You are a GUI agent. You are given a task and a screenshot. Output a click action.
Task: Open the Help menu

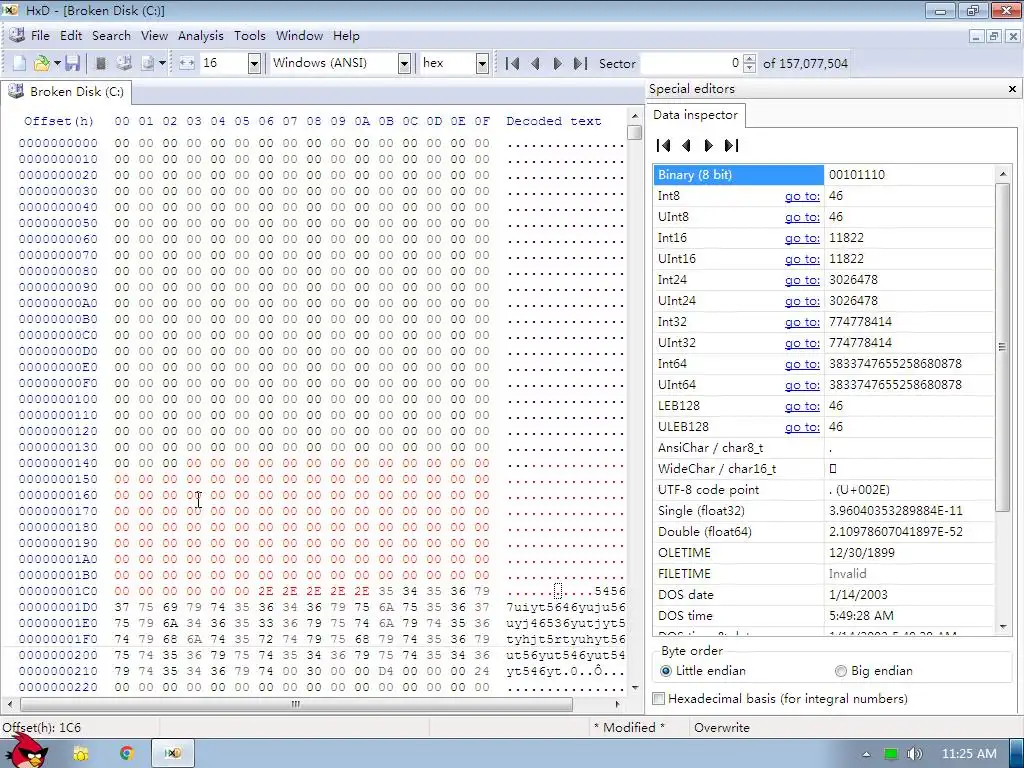click(346, 36)
